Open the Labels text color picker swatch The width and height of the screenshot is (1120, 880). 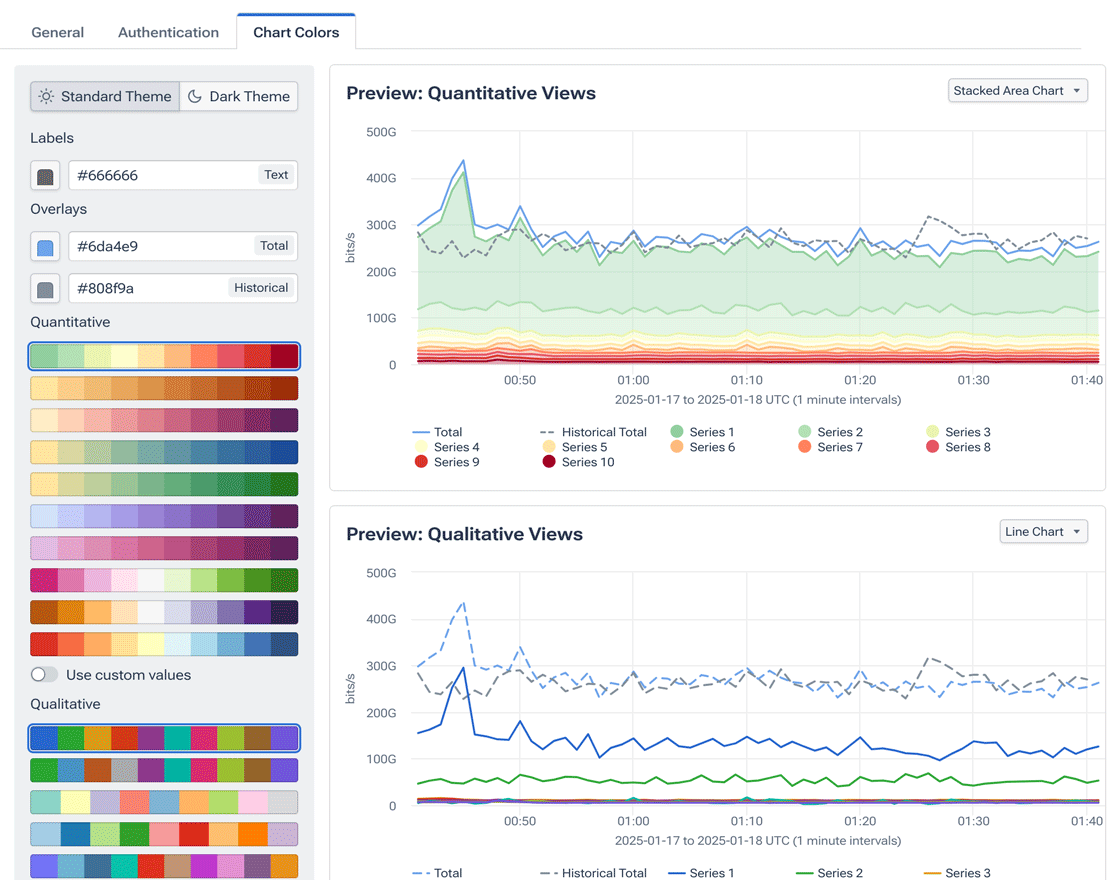tap(45, 176)
